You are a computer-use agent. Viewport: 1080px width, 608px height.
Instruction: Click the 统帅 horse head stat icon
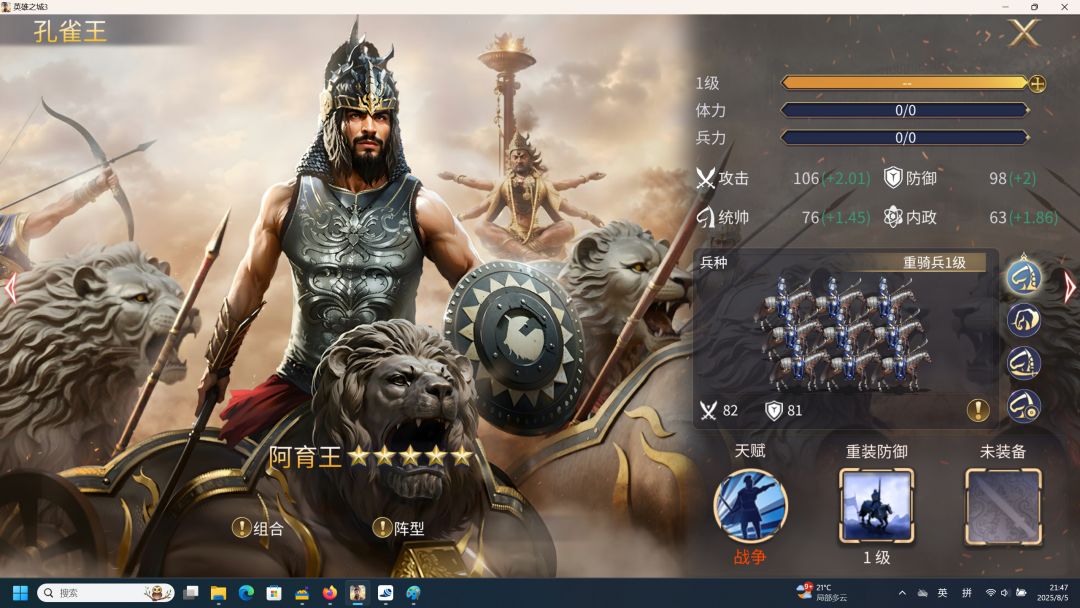(705, 218)
